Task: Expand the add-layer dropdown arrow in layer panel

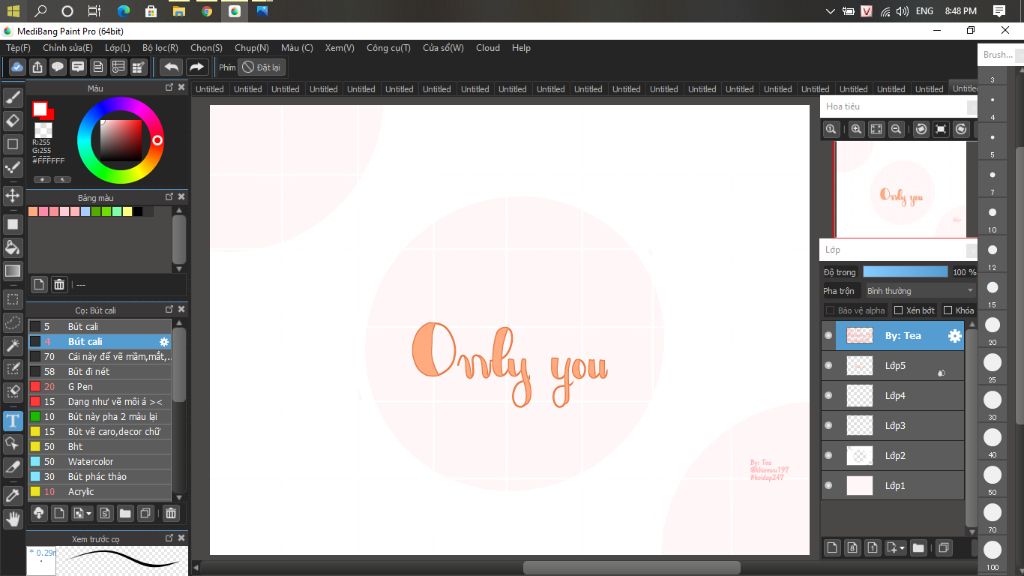Action: pos(902,548)
